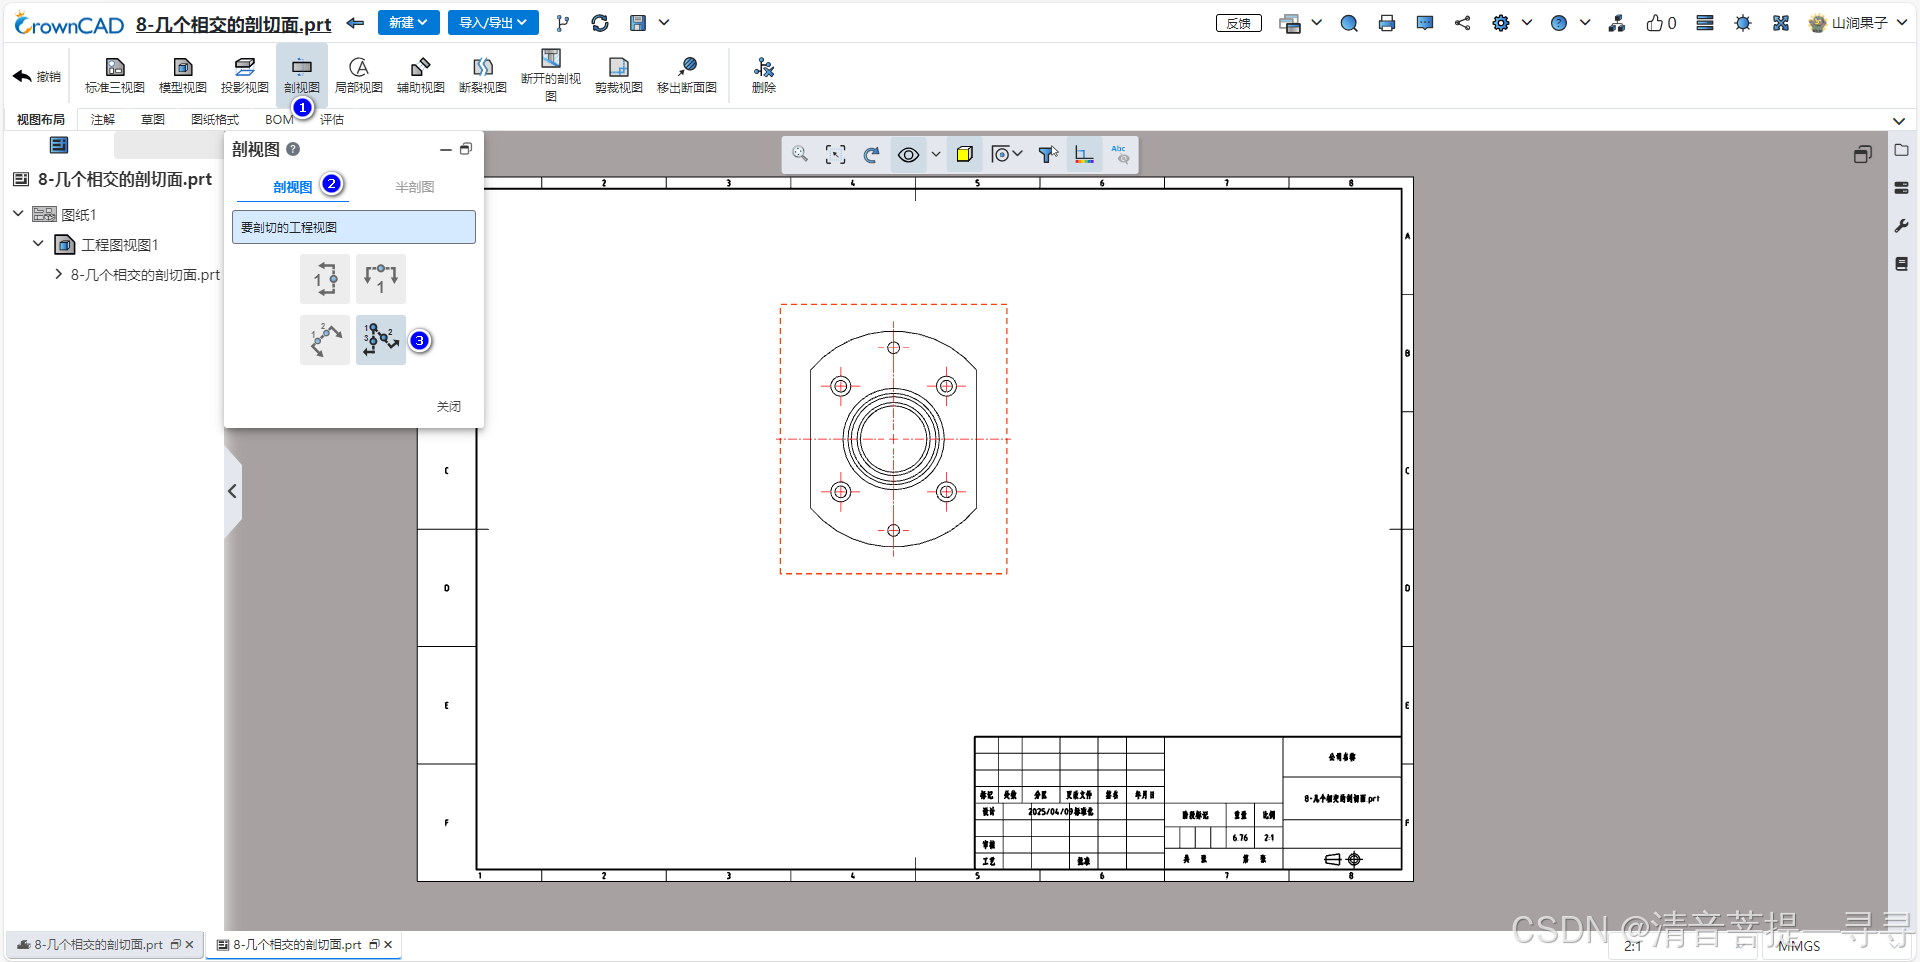Click the filter funnel icon in view toolbar
1920x962 pixels.
[x=1048, y=154]
